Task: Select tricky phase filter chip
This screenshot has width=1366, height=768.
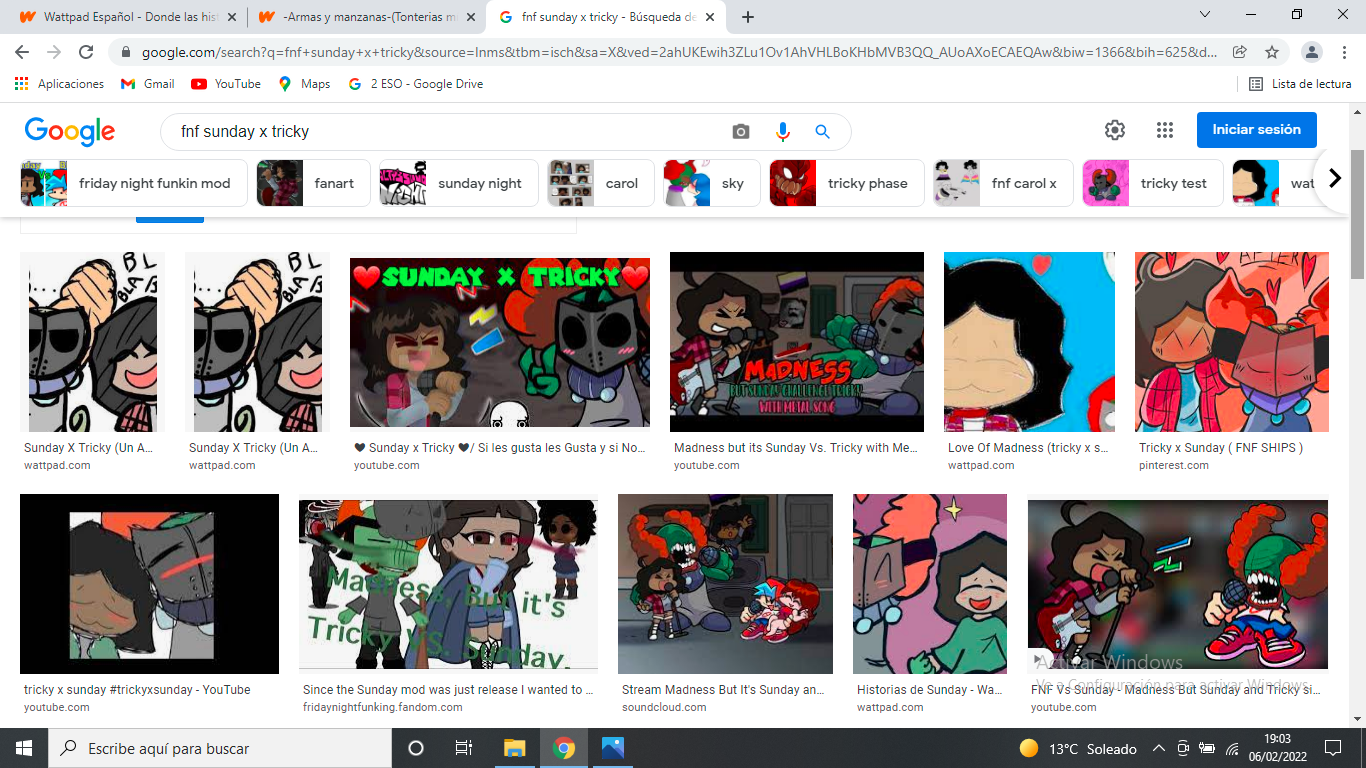Action: 847,183
